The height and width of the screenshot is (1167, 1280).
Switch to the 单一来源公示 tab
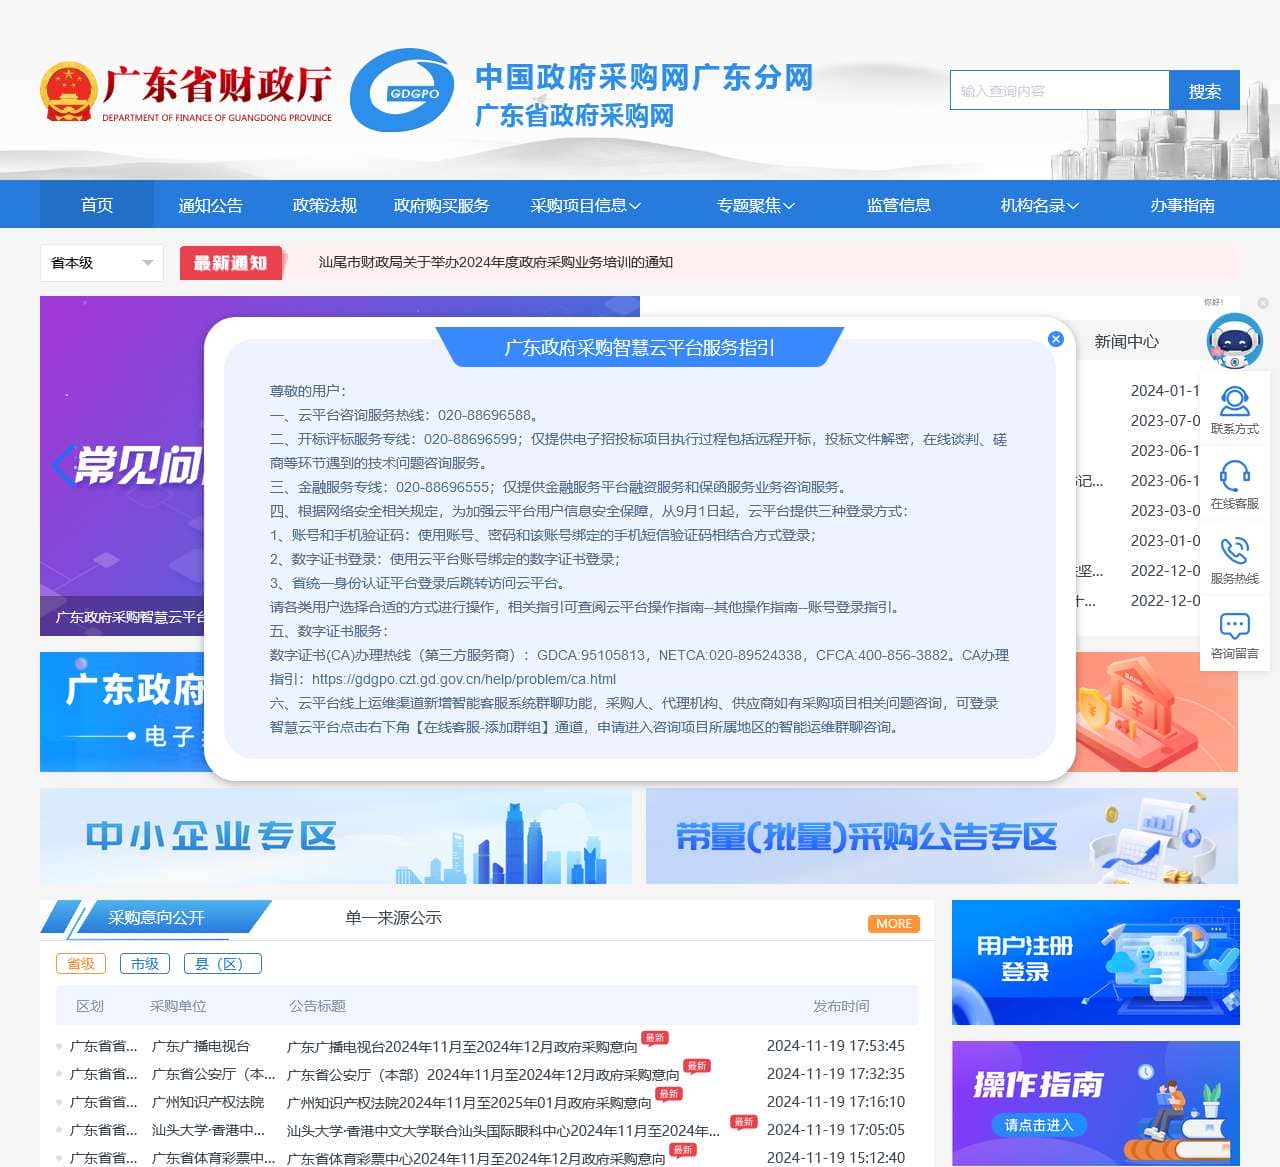393,918
